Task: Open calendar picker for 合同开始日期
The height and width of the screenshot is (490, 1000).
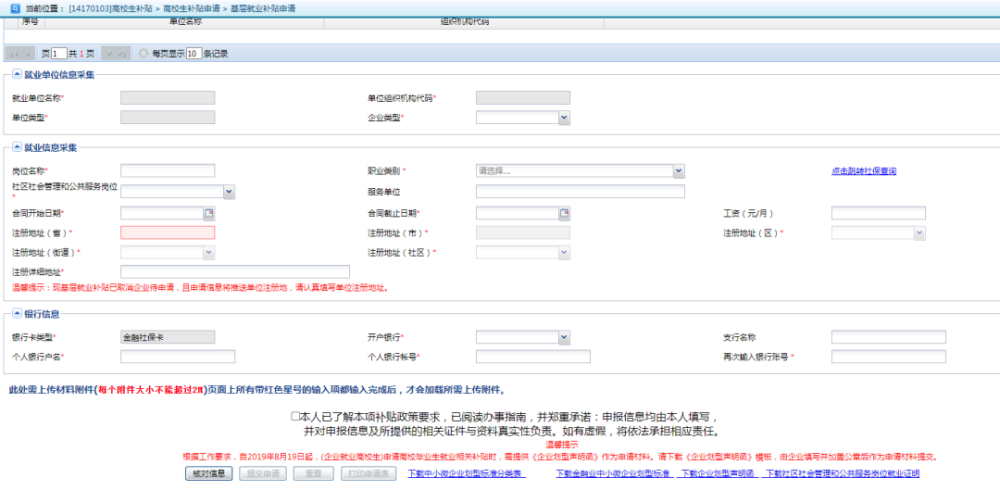Action: click(x=209, y=213)
